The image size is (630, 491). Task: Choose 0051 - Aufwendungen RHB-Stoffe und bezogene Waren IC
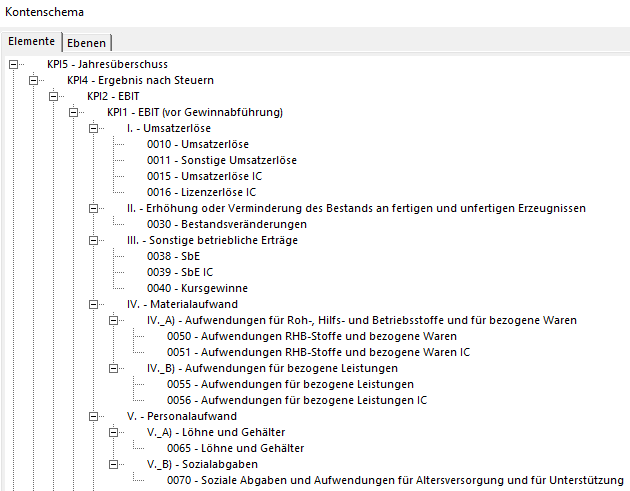click(x=318, y=352)
